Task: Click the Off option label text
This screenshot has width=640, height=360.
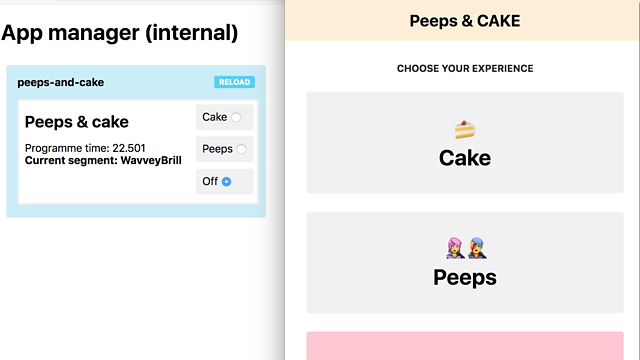Action: pos(210,181)
